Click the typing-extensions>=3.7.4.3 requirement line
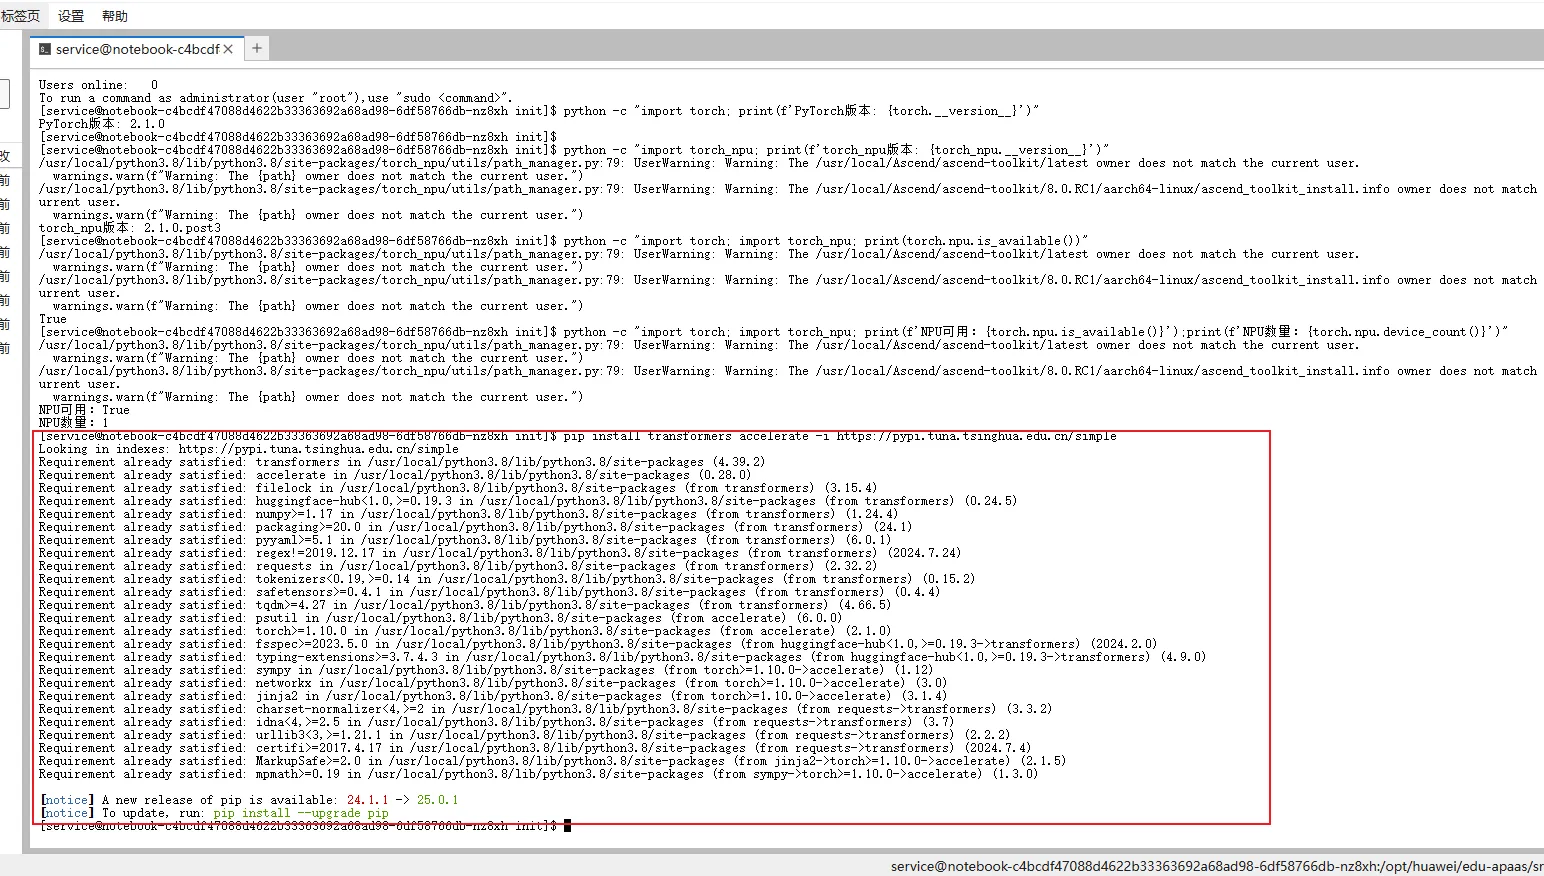Viewport: 1544px width, 876px height. (623, 657)
